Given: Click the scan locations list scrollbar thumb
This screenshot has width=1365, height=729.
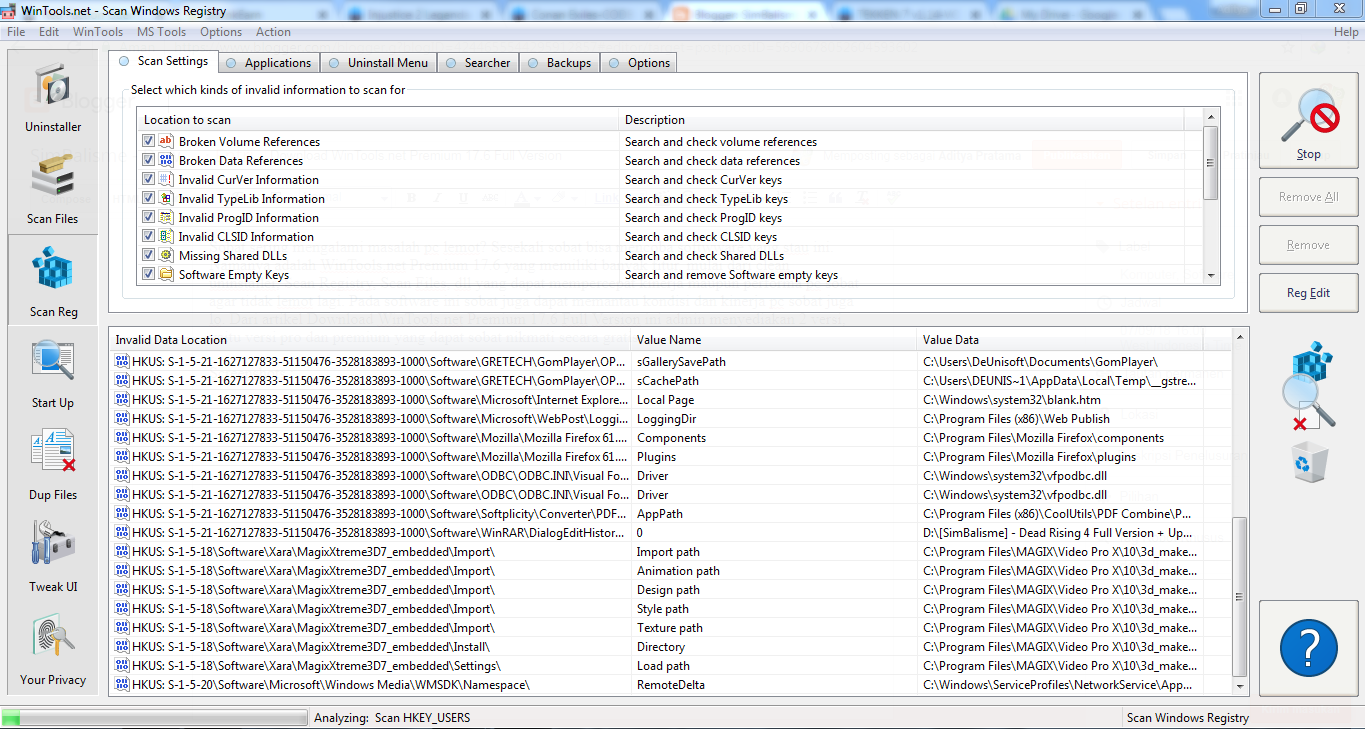Looking at the screenshot, I should click(1211, 162).
